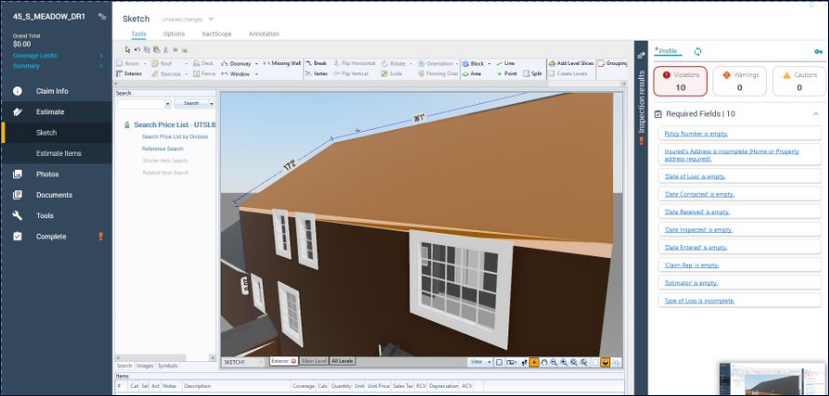The width and height of the screenshot is (829, 396).
Task: Toggle the Inspection results side panel
Action: coord(642,100)
